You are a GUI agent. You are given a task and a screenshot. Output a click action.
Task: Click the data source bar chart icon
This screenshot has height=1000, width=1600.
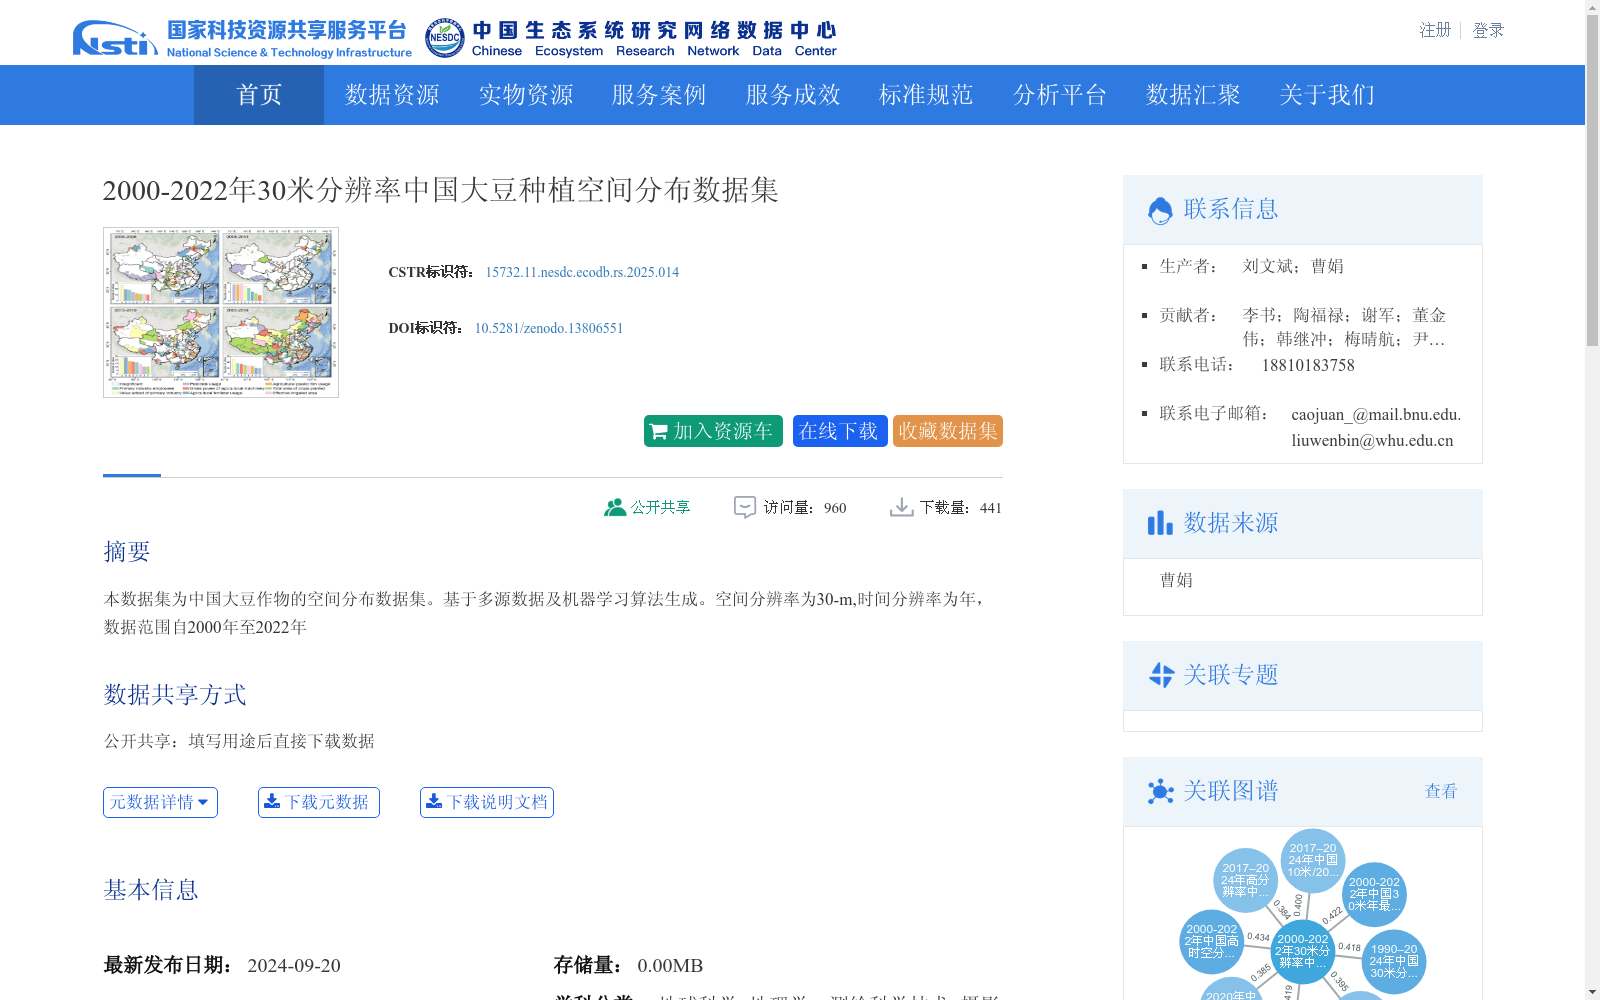click(x=1160, y=523)
